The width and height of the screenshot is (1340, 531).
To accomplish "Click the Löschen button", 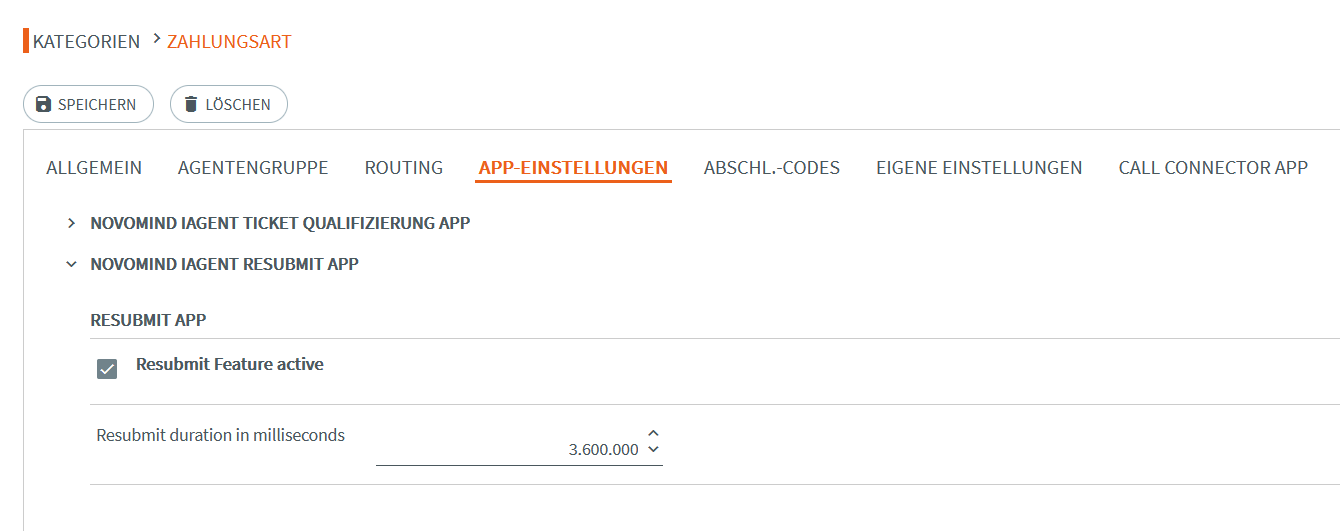I will tap(229, 104).
